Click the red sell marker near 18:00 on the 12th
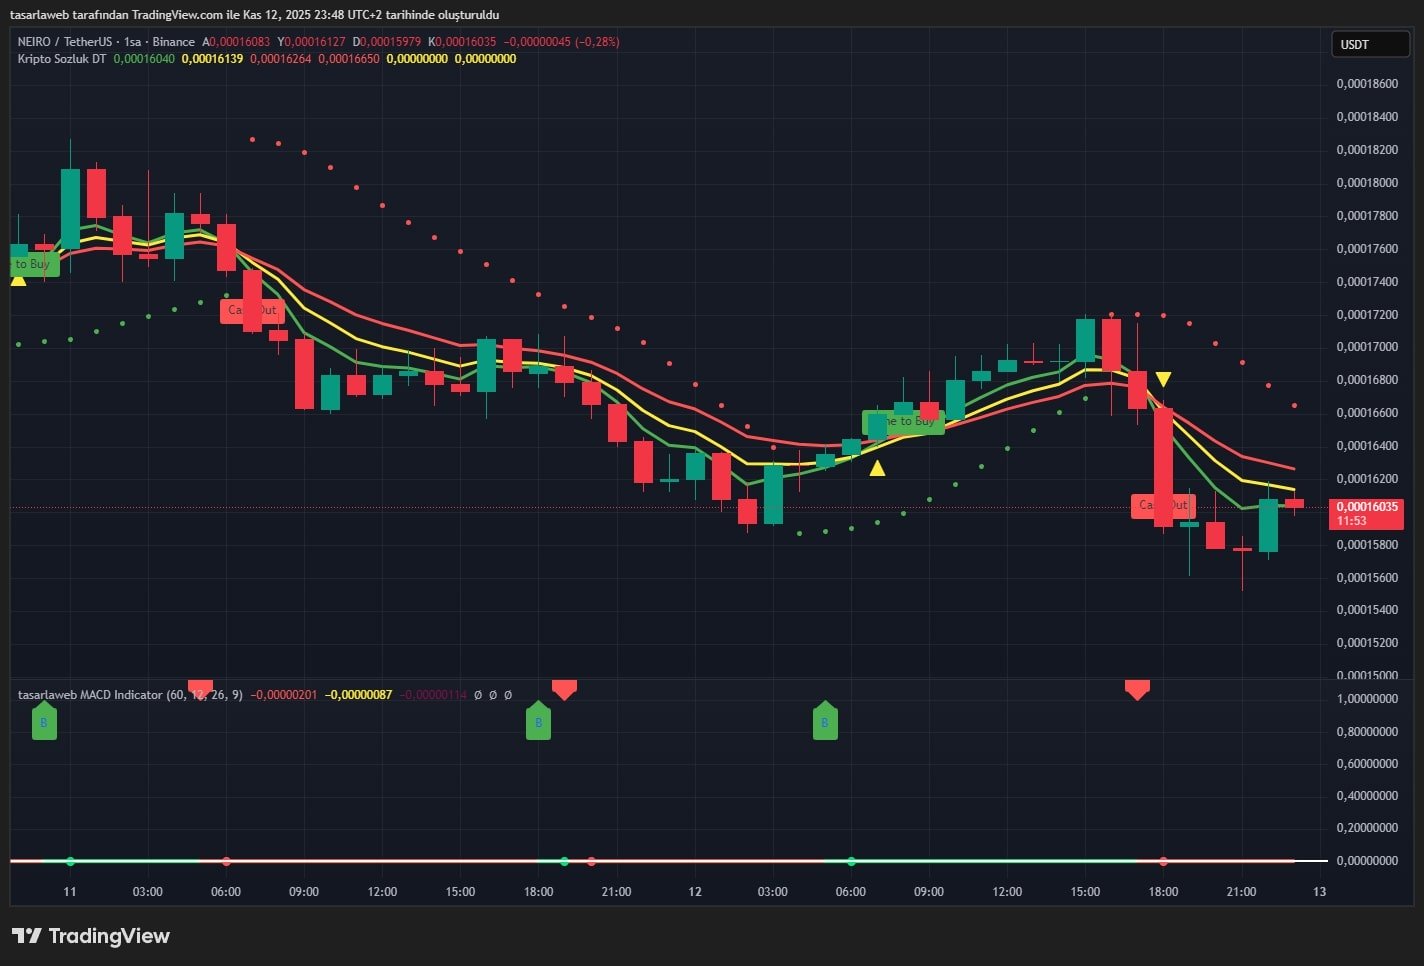1424x966 pixels. coord(1137,689)
